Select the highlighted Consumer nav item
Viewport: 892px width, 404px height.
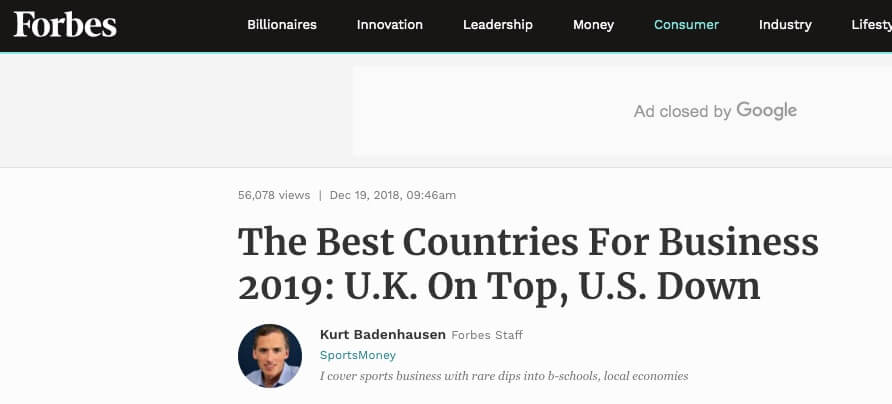tap(686, 25)
